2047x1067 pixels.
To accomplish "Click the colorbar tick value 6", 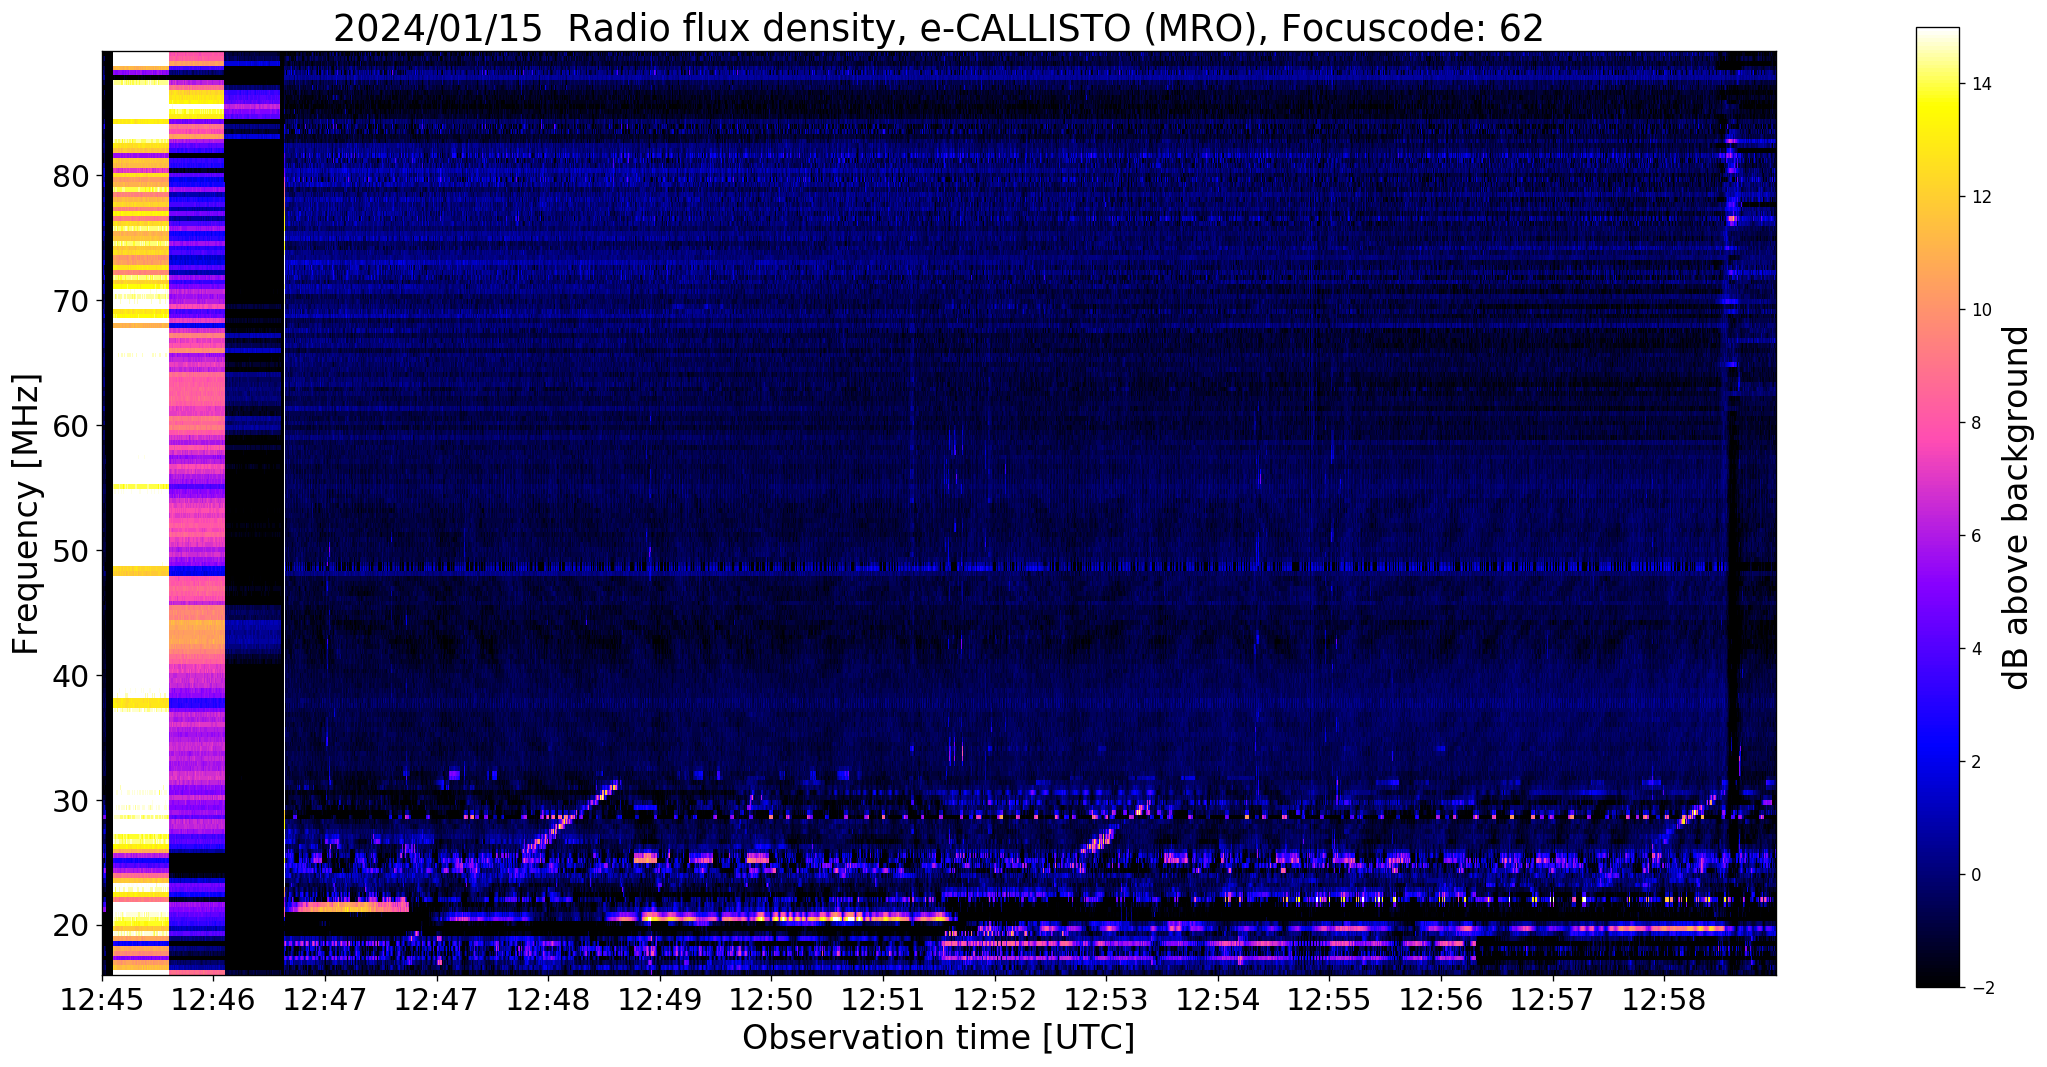I will click(1975, 536).
